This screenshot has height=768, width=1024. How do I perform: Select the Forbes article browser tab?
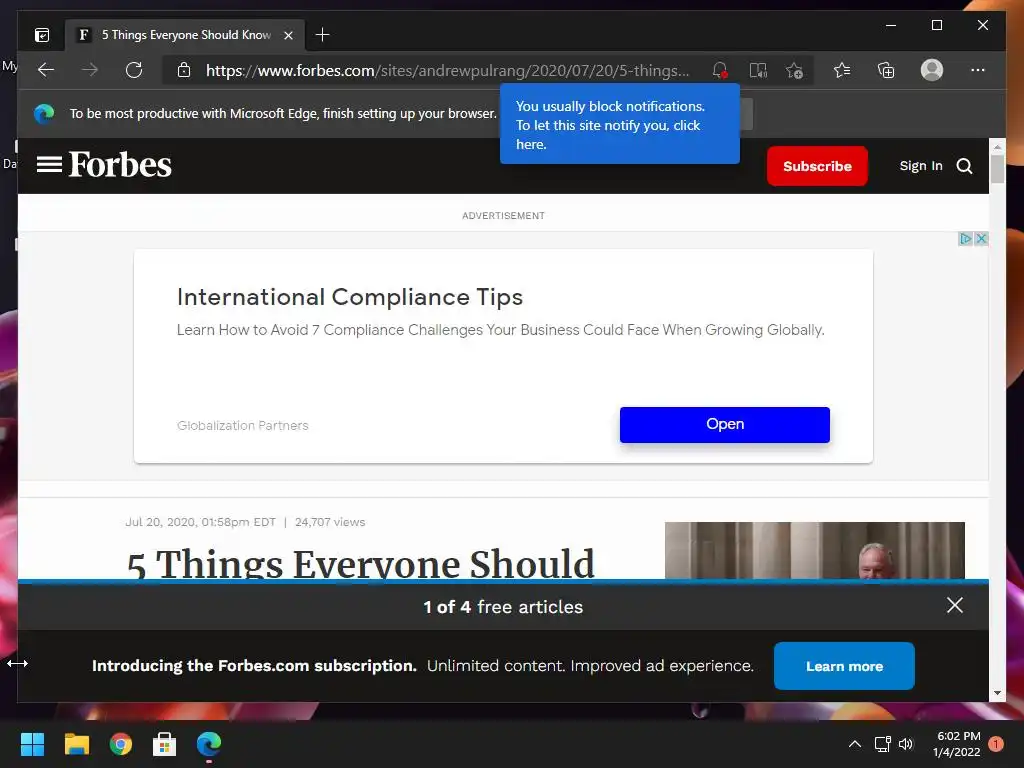185,35
